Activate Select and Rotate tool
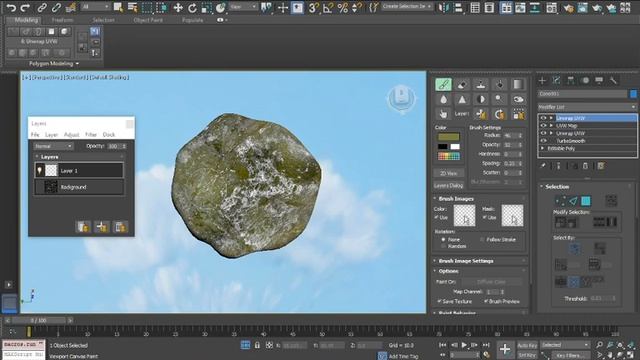This screenshot has width=640, height=360. coord(192,7)
